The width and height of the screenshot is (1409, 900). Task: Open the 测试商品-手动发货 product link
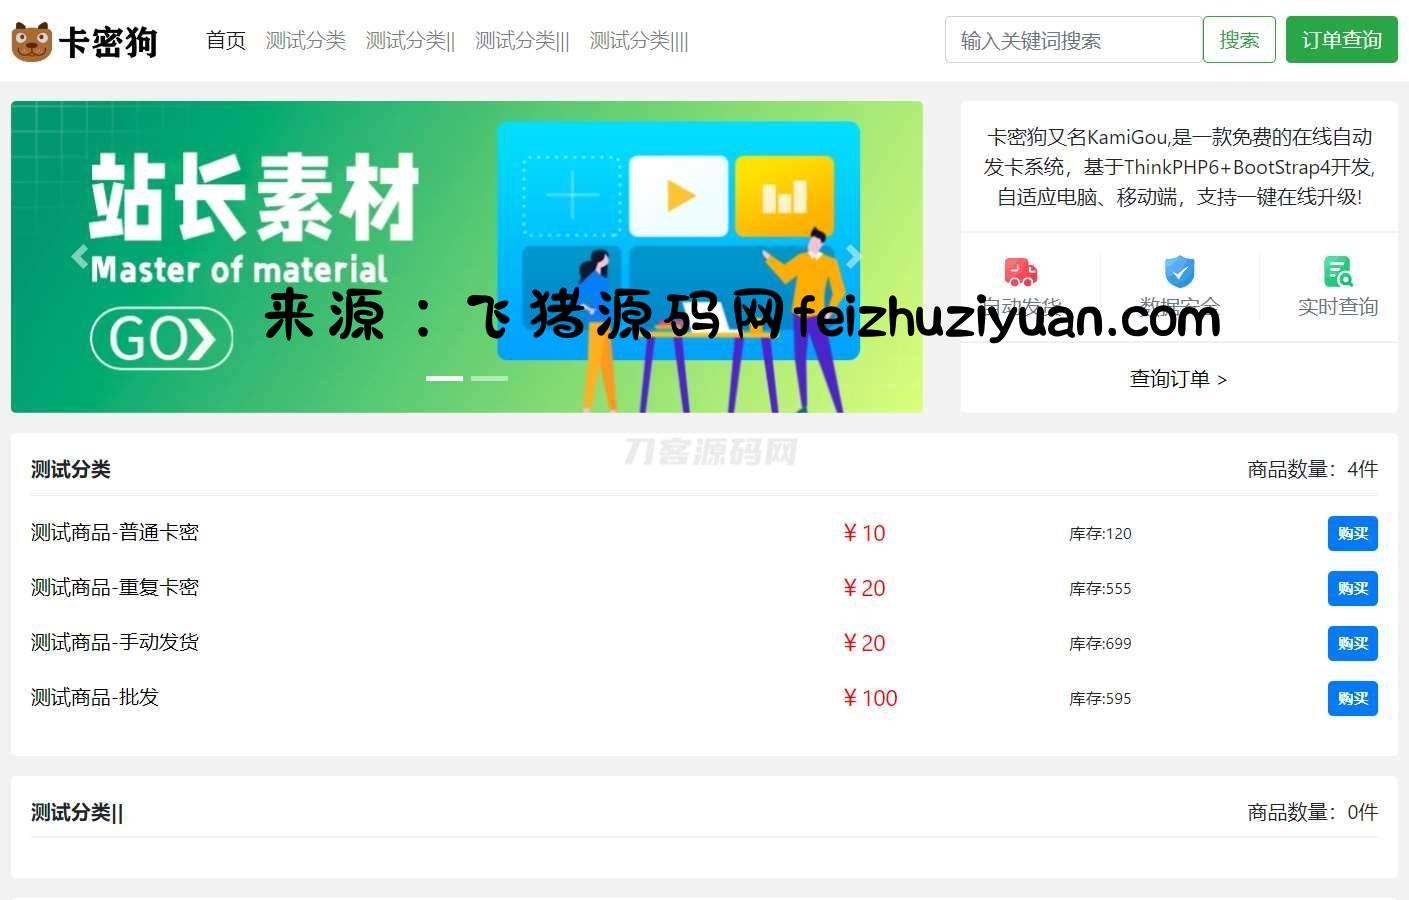click(115, 642)
